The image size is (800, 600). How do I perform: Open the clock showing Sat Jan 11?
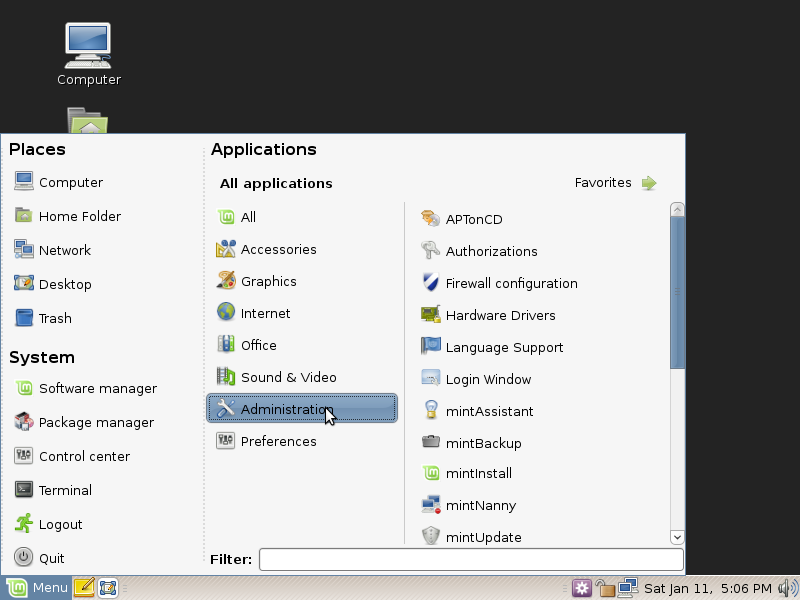click(x=707, y=588)
